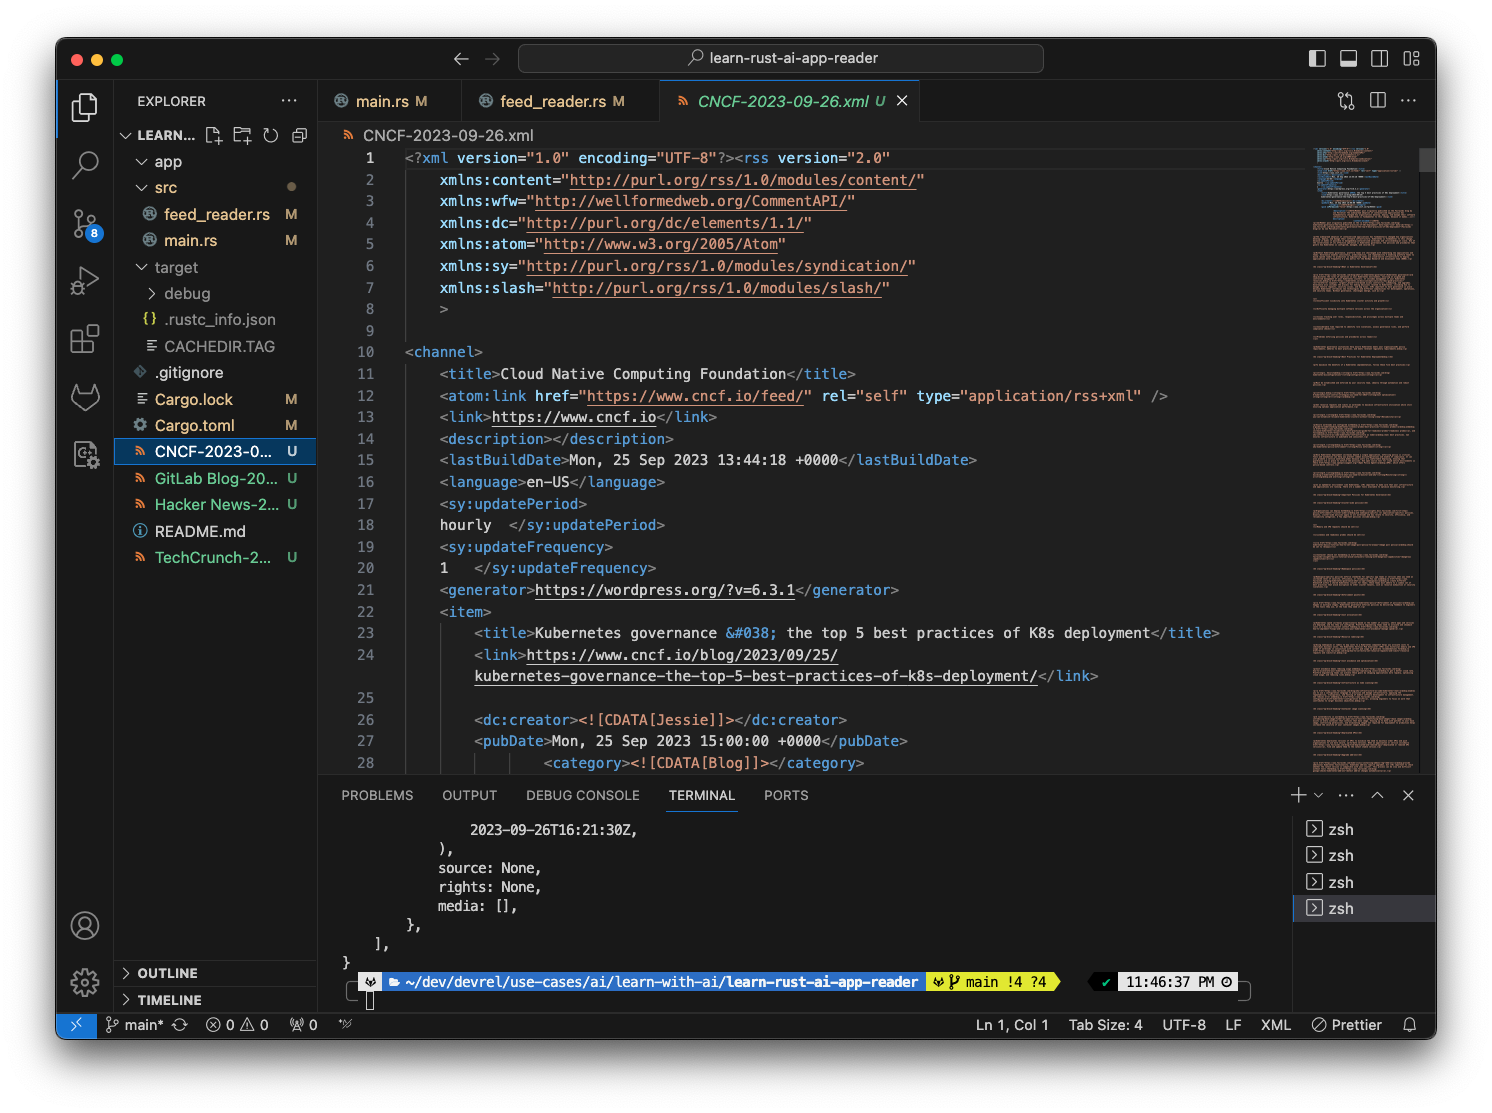Open the PROBLEMS panel tab
The height and width of the screenshot is (1113, 1492).
(x=377, y=795)
